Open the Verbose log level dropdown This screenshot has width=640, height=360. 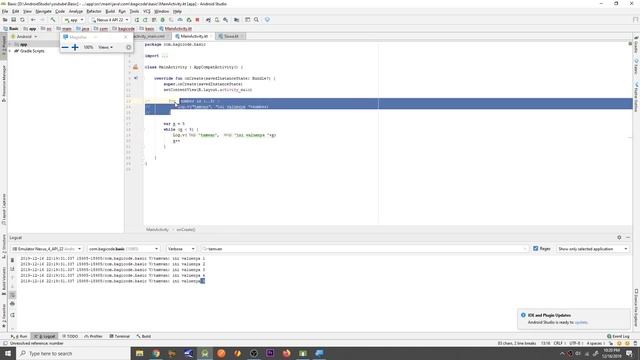[x=181, y=249]
